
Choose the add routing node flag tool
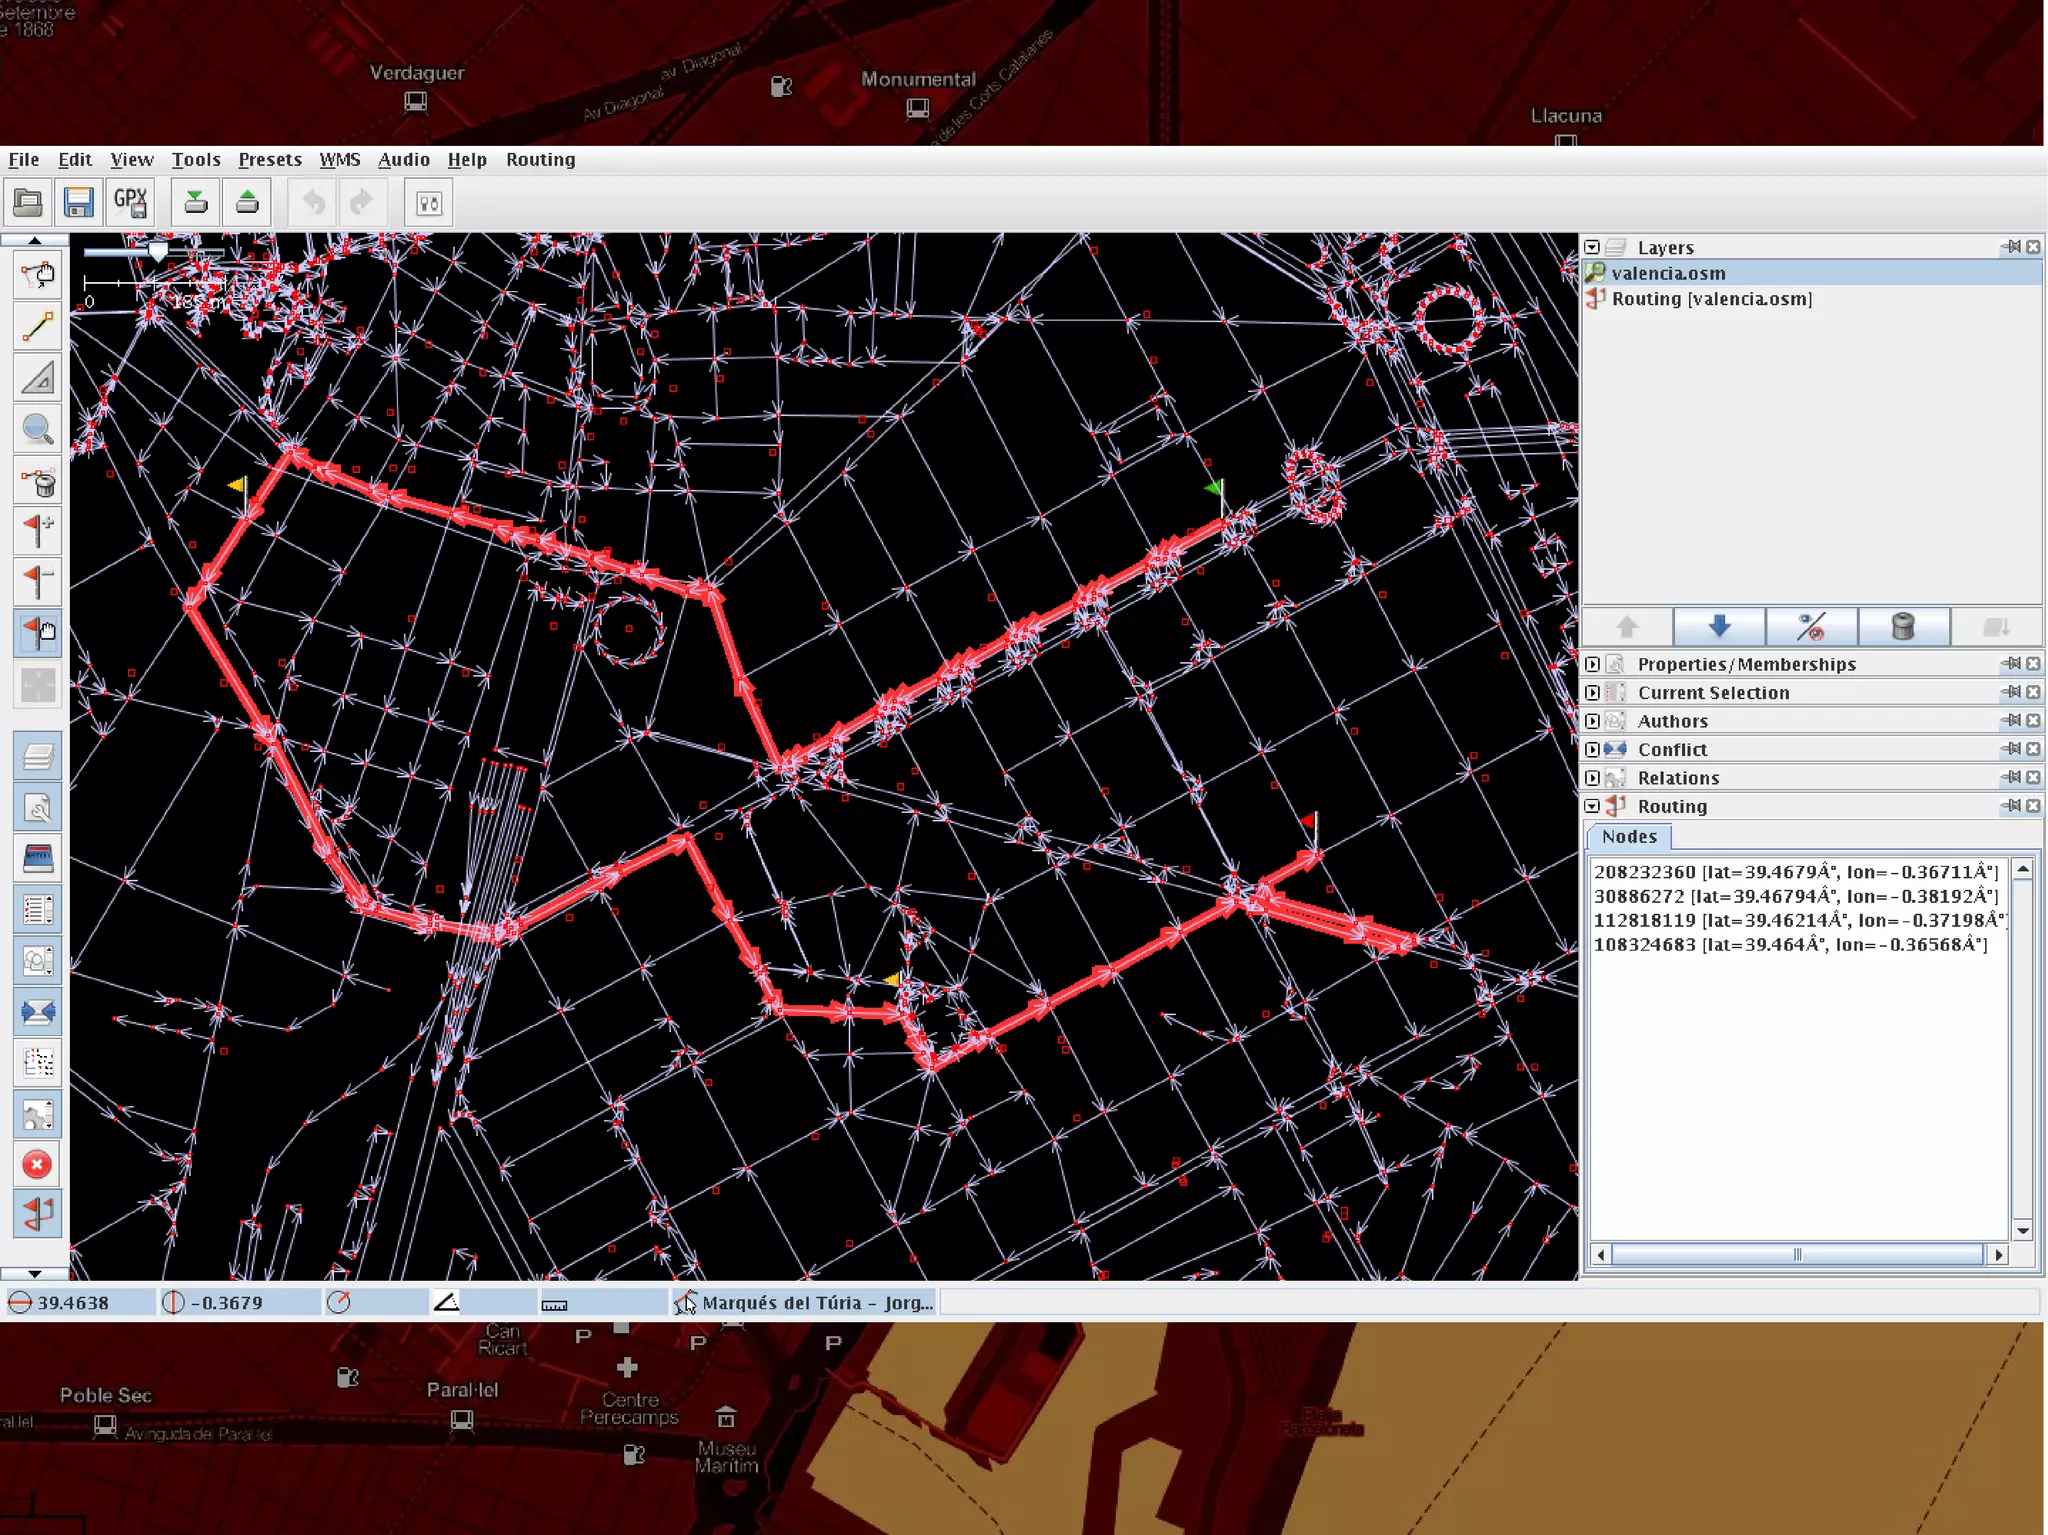tap(38, 529)
